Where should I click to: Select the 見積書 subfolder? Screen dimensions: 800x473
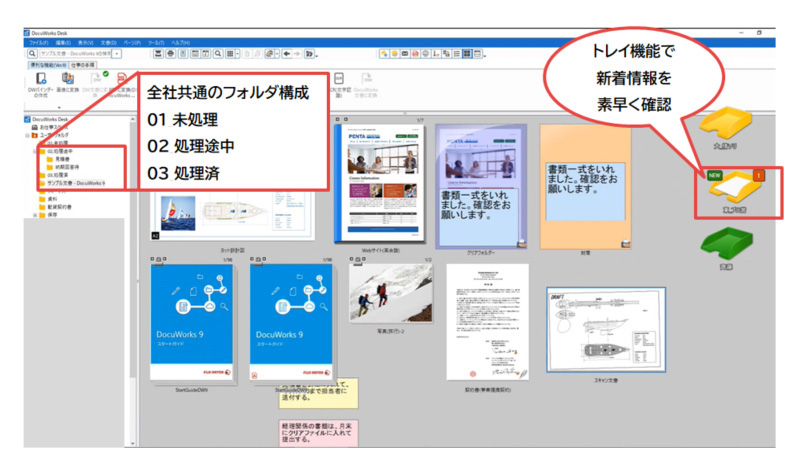coord(58,159)
